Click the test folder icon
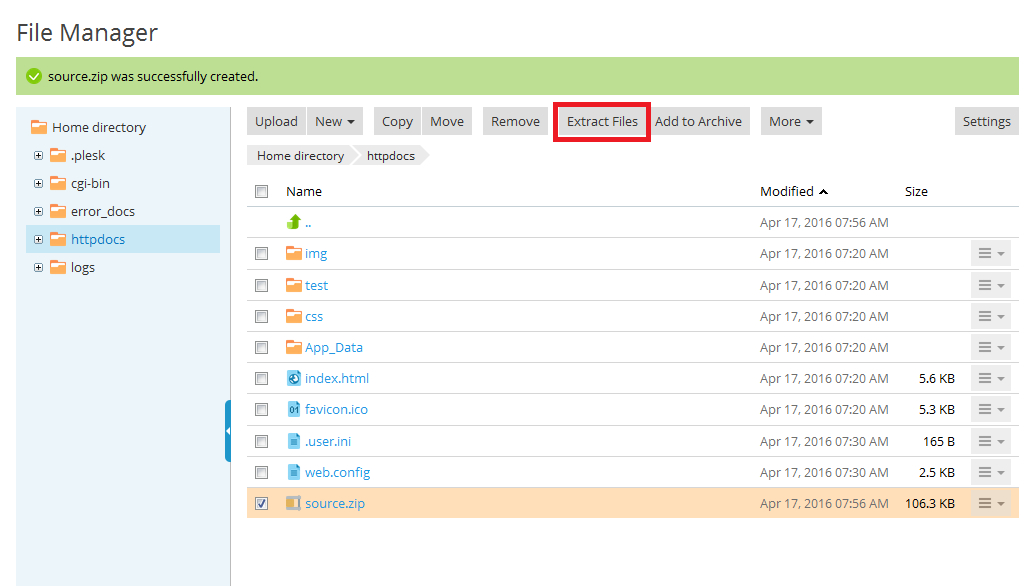This screenshot has height=586, width=1029. [293, 285]
